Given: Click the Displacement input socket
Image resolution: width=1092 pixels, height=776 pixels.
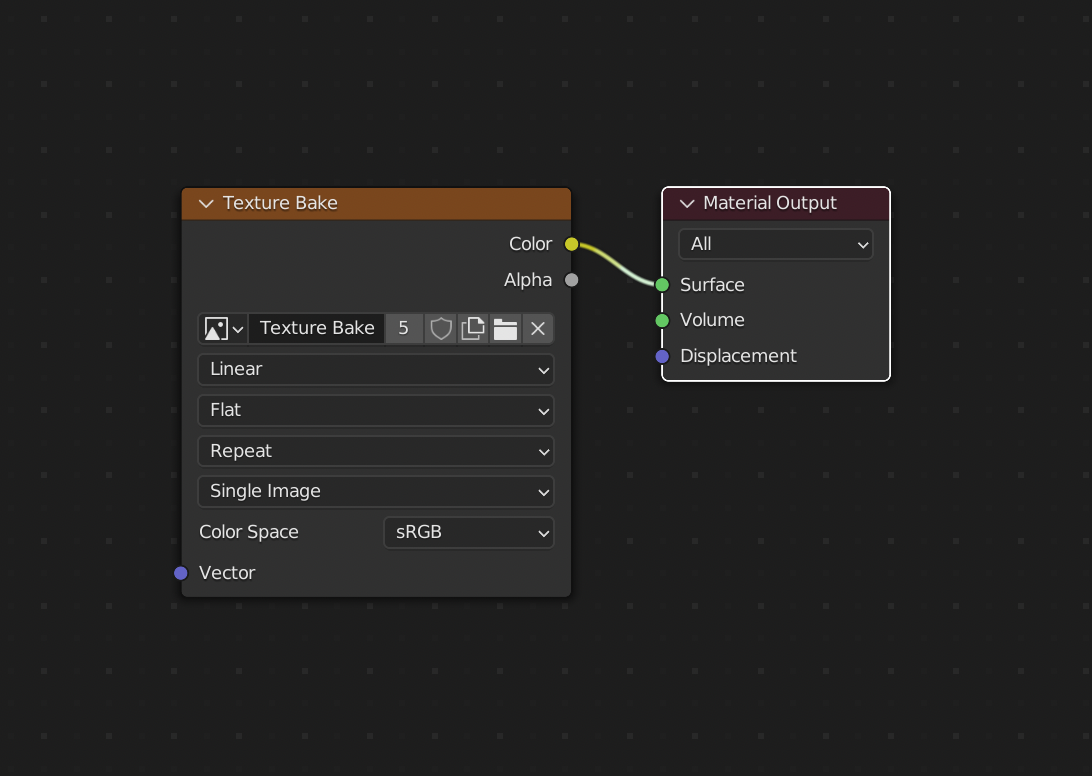Looking at the screenshot, I should point(661,356).
